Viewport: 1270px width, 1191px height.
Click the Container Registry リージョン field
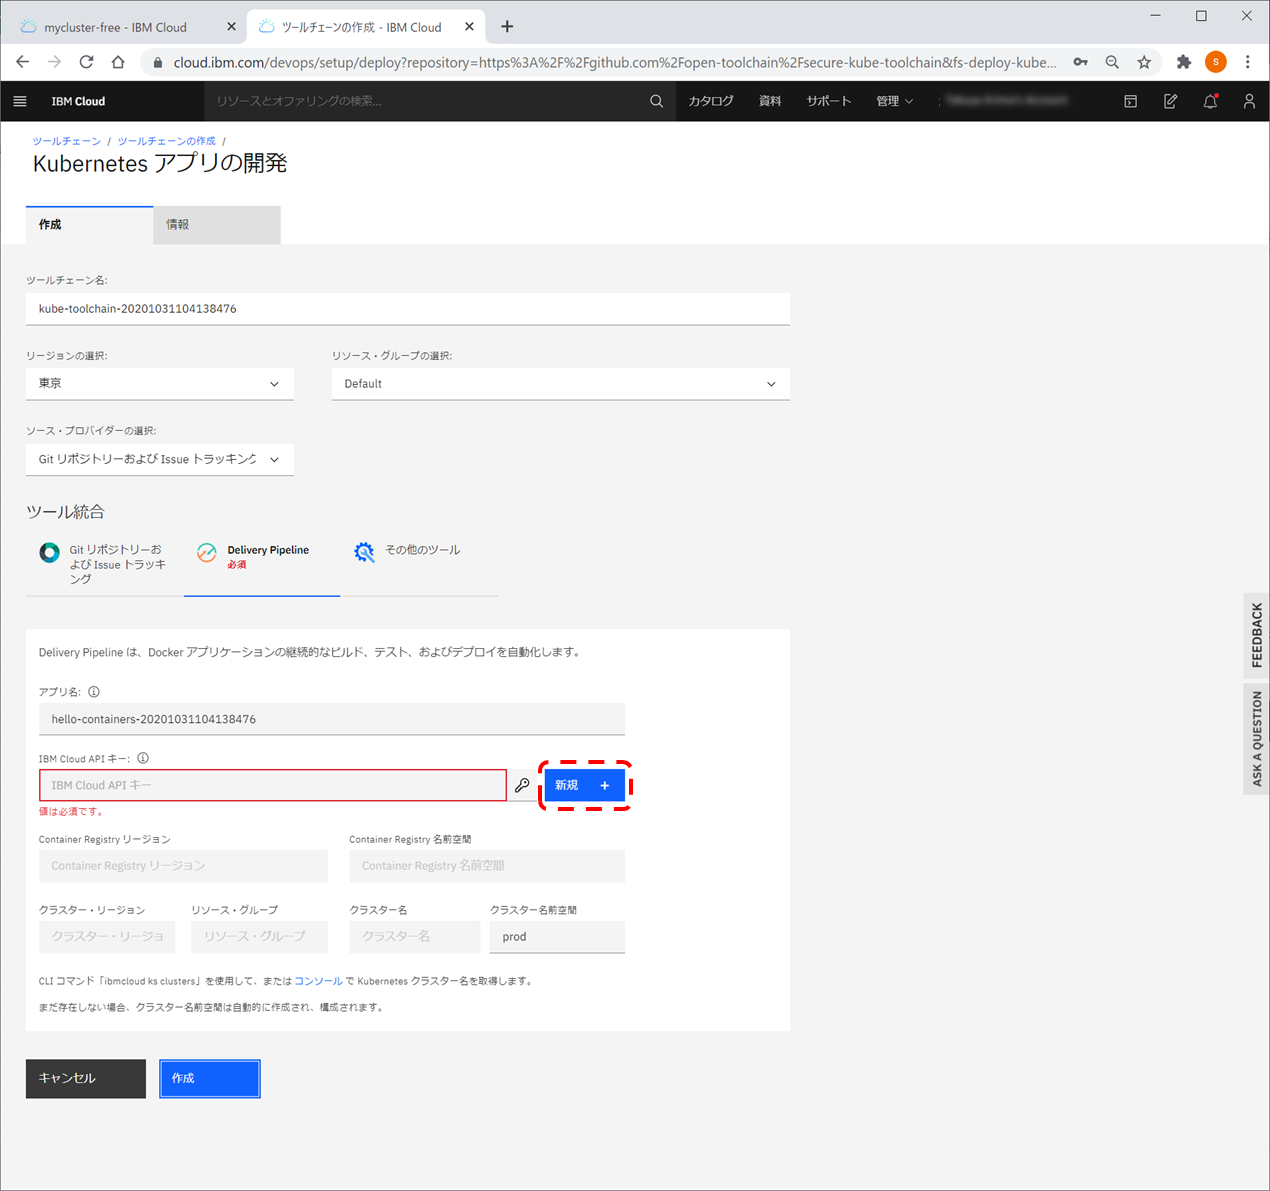click(183, 866)
